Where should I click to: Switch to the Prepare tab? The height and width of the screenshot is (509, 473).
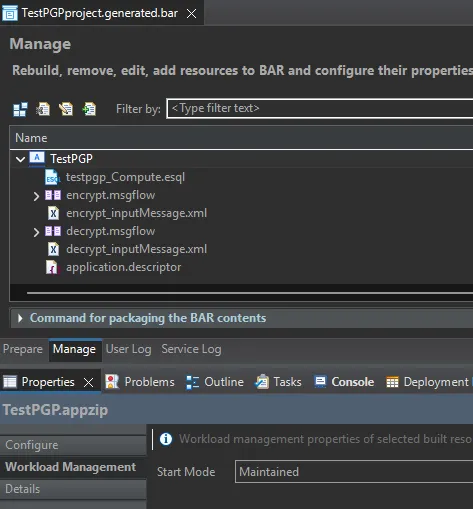tap(23, 349)
